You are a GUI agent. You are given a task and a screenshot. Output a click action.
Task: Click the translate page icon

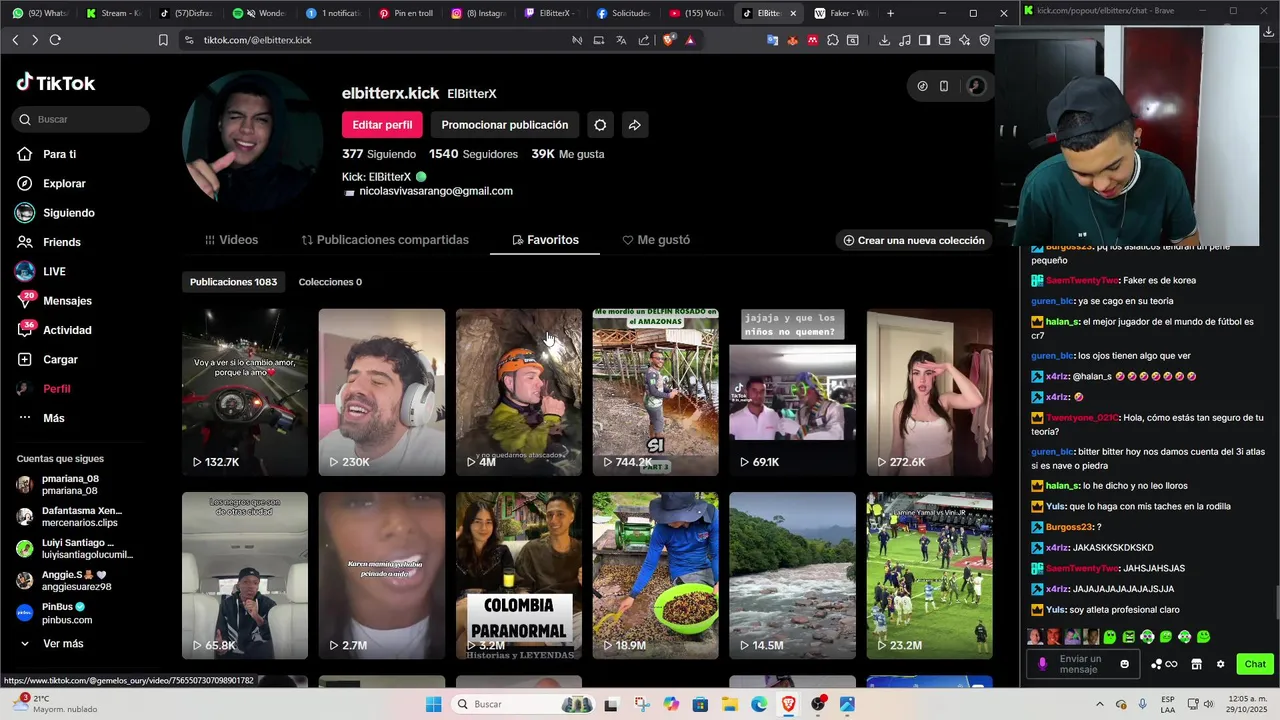[x=621, y=40]
